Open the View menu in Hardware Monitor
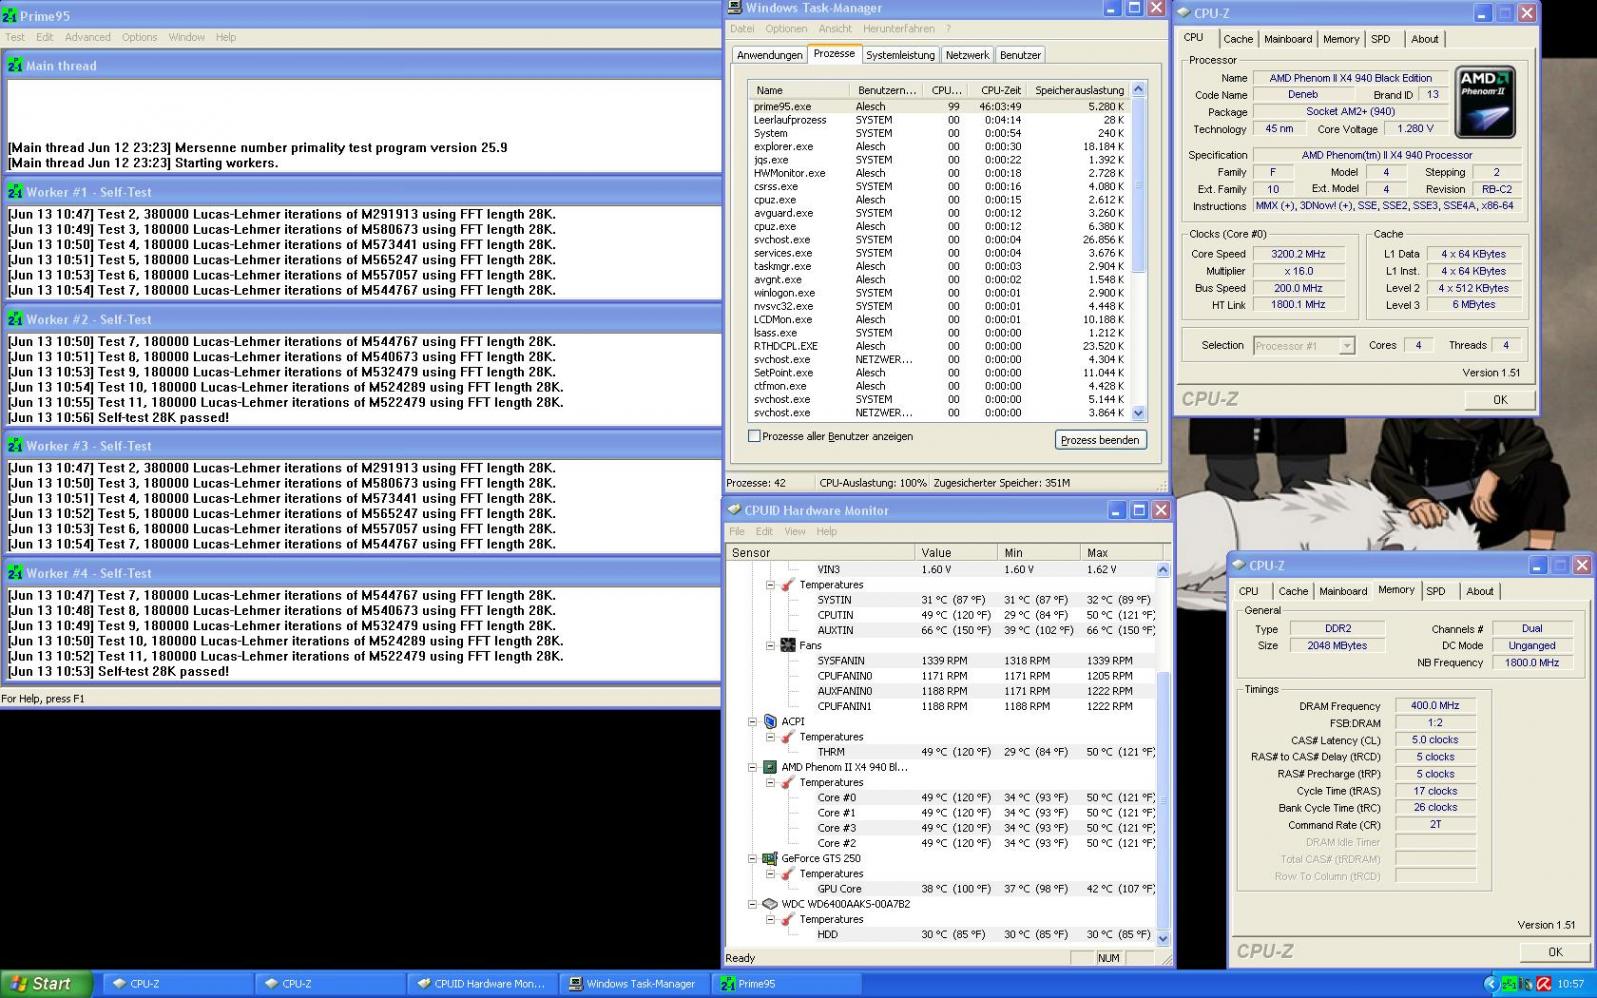 click(794, 531)
